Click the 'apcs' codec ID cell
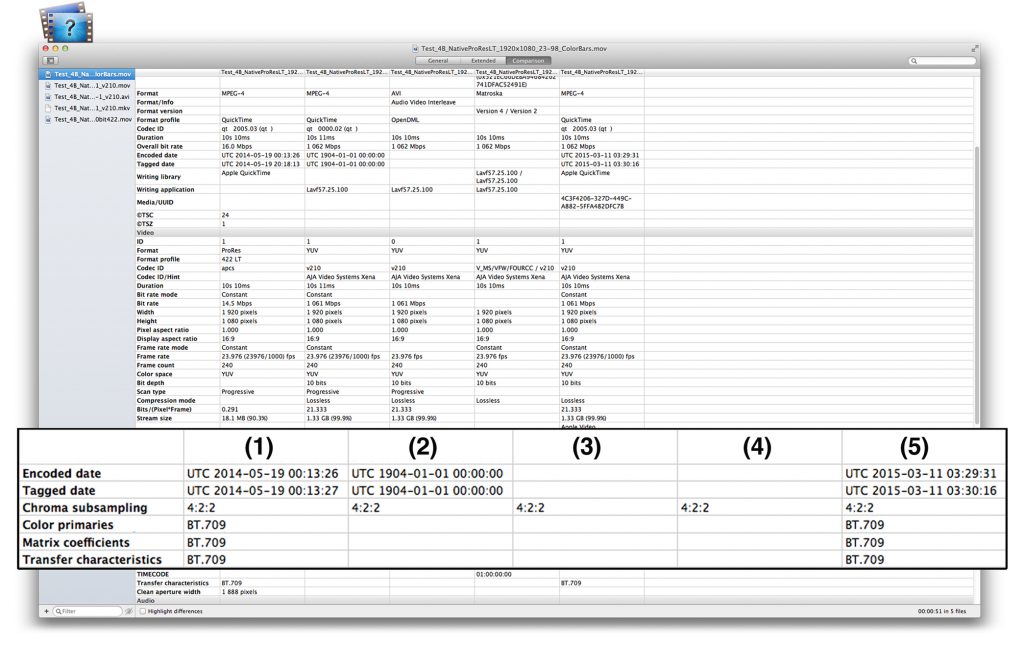 [x=229, y=268]
